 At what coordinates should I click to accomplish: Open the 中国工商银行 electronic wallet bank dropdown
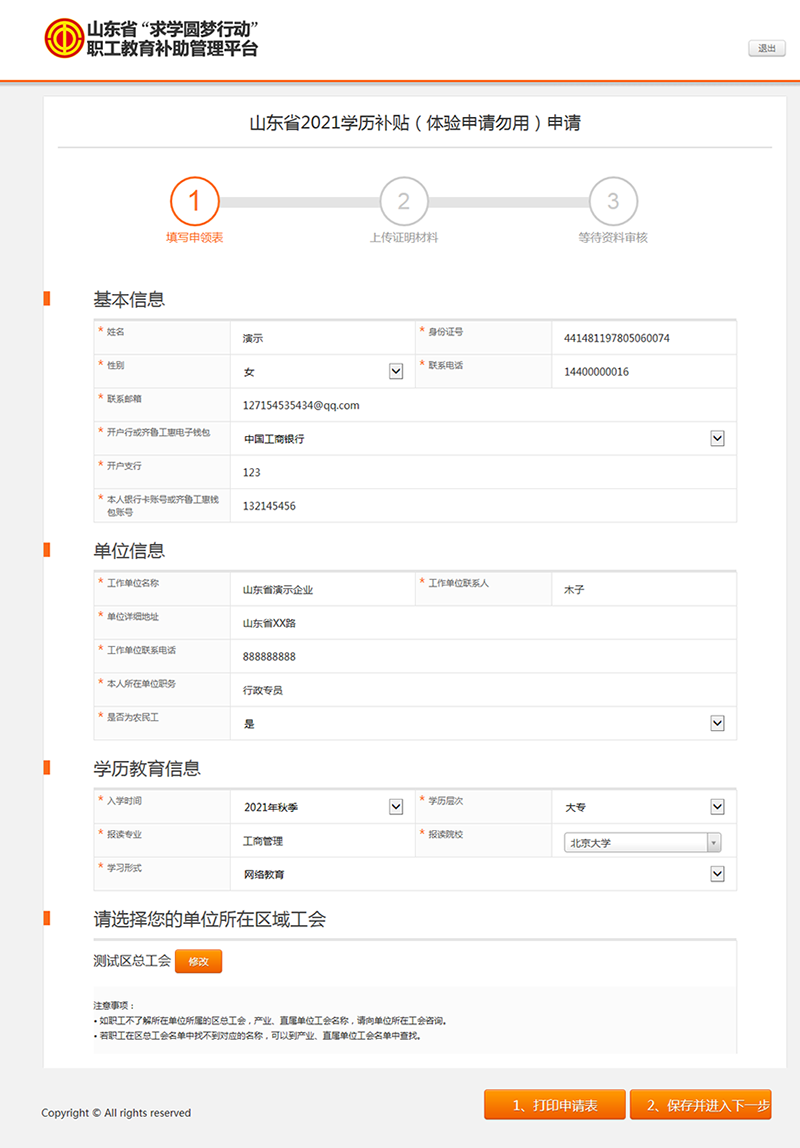(x=716, y=438)
